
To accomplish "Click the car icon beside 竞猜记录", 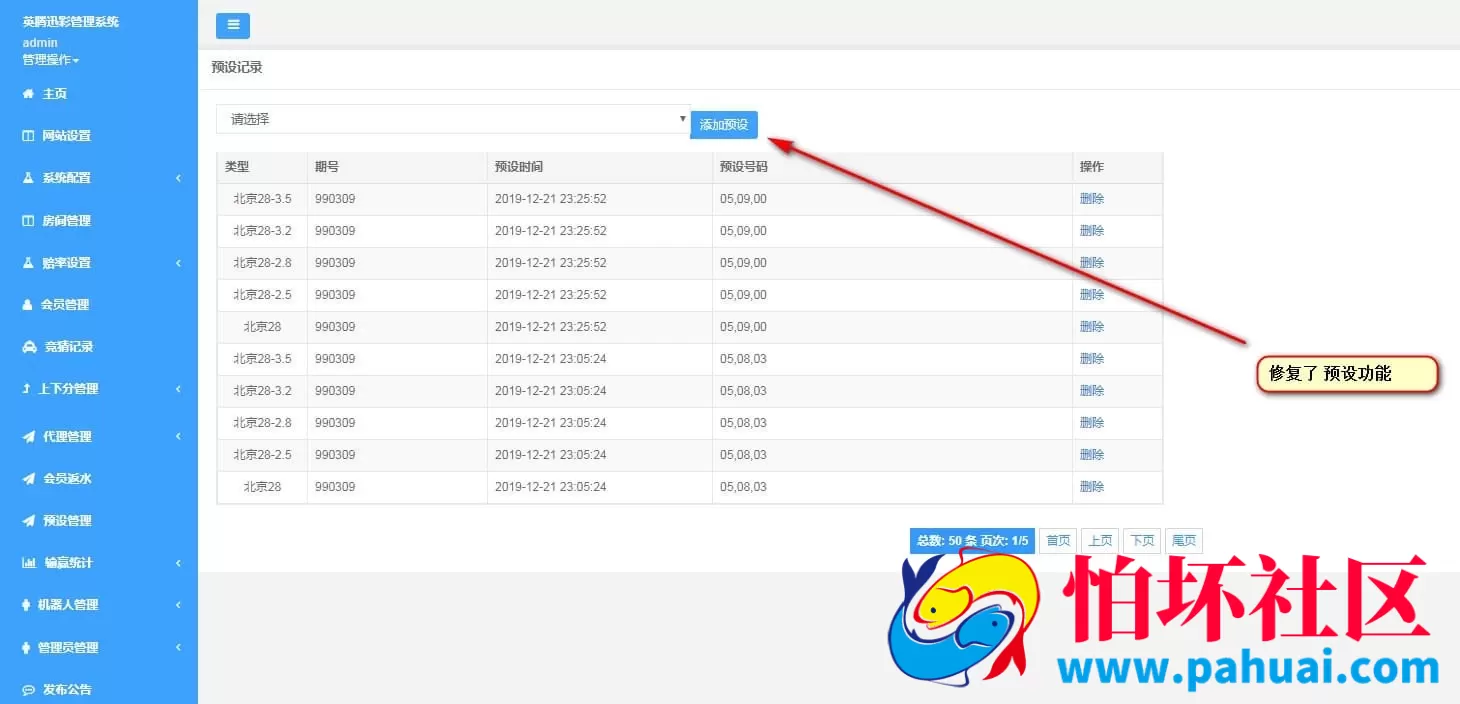I will [x=28, y=347].
